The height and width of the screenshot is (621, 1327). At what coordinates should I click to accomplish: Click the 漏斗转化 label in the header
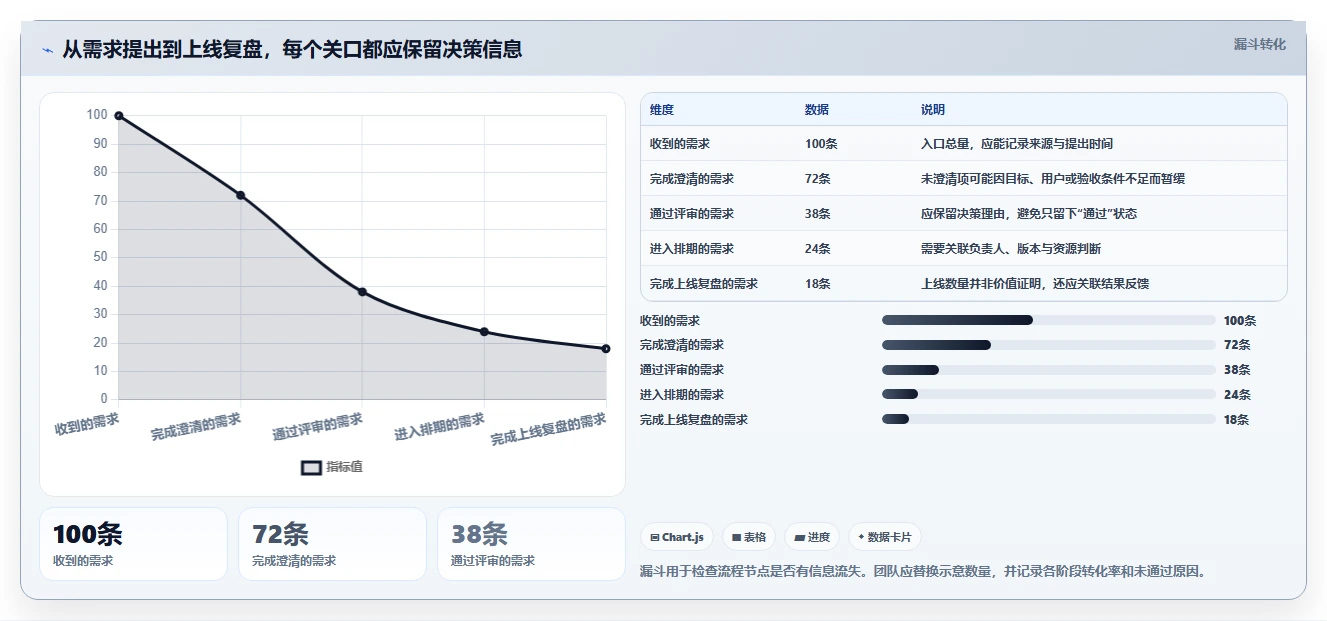pos(1259,44)
